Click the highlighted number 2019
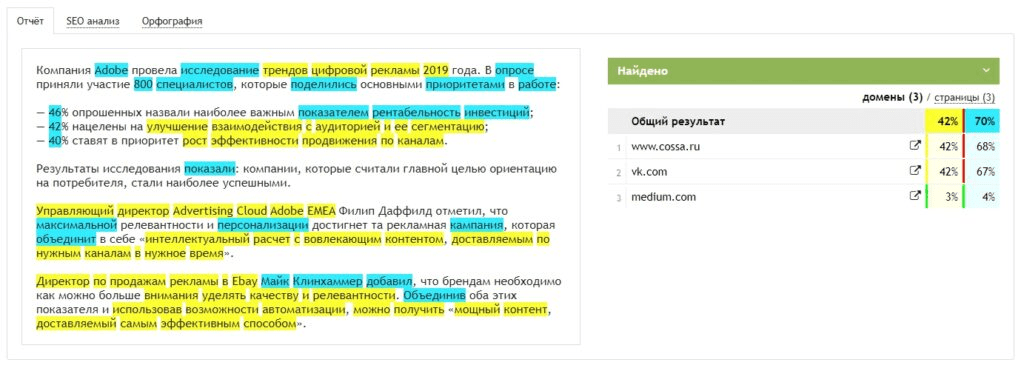 coord(435,70)
